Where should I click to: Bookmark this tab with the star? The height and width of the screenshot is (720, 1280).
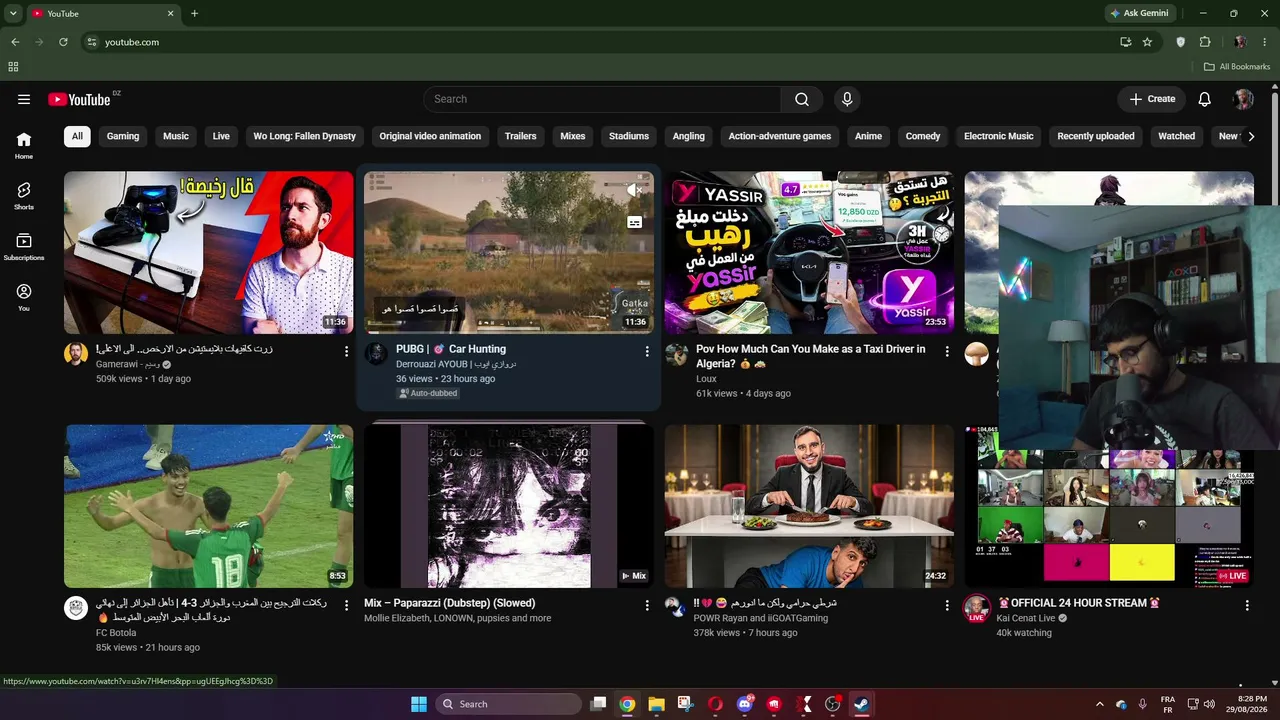1147,42
